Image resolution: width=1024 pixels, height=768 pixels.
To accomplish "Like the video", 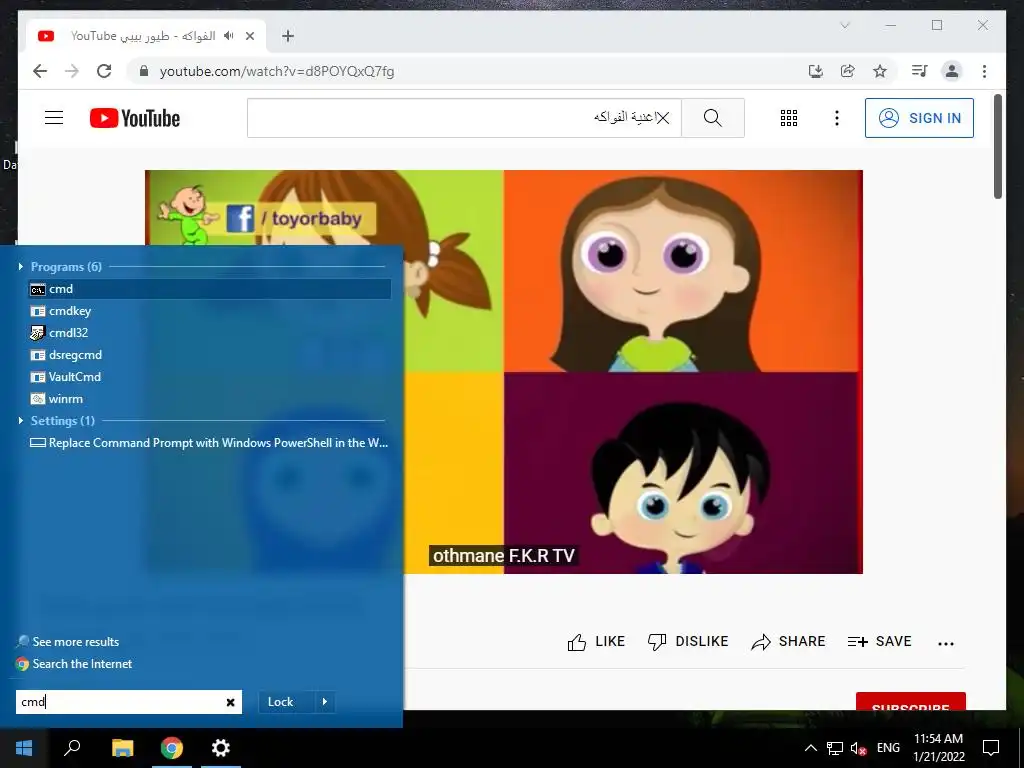I will (596, 642).
